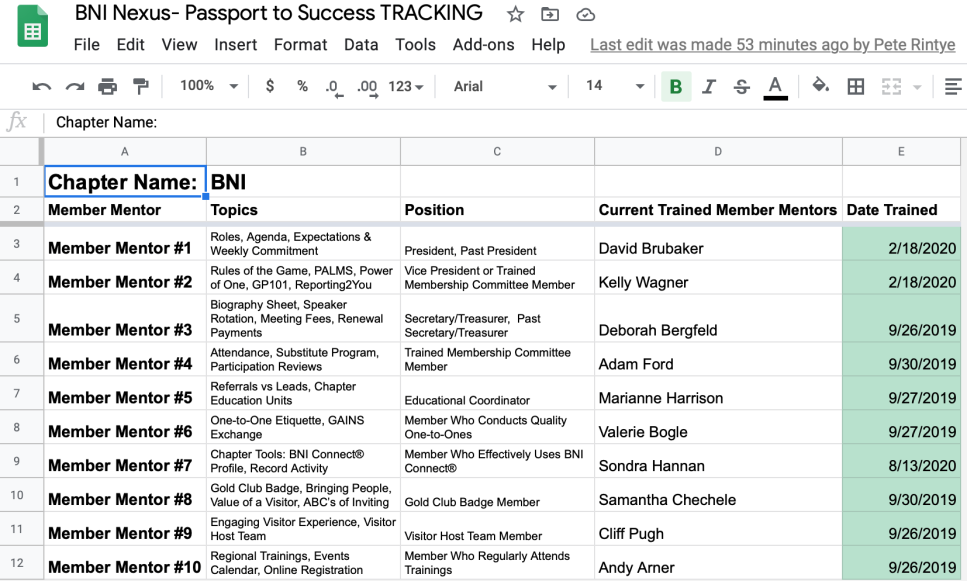The image size is (967, 581).
Task: Redo the last action
Action: (75, 86)
